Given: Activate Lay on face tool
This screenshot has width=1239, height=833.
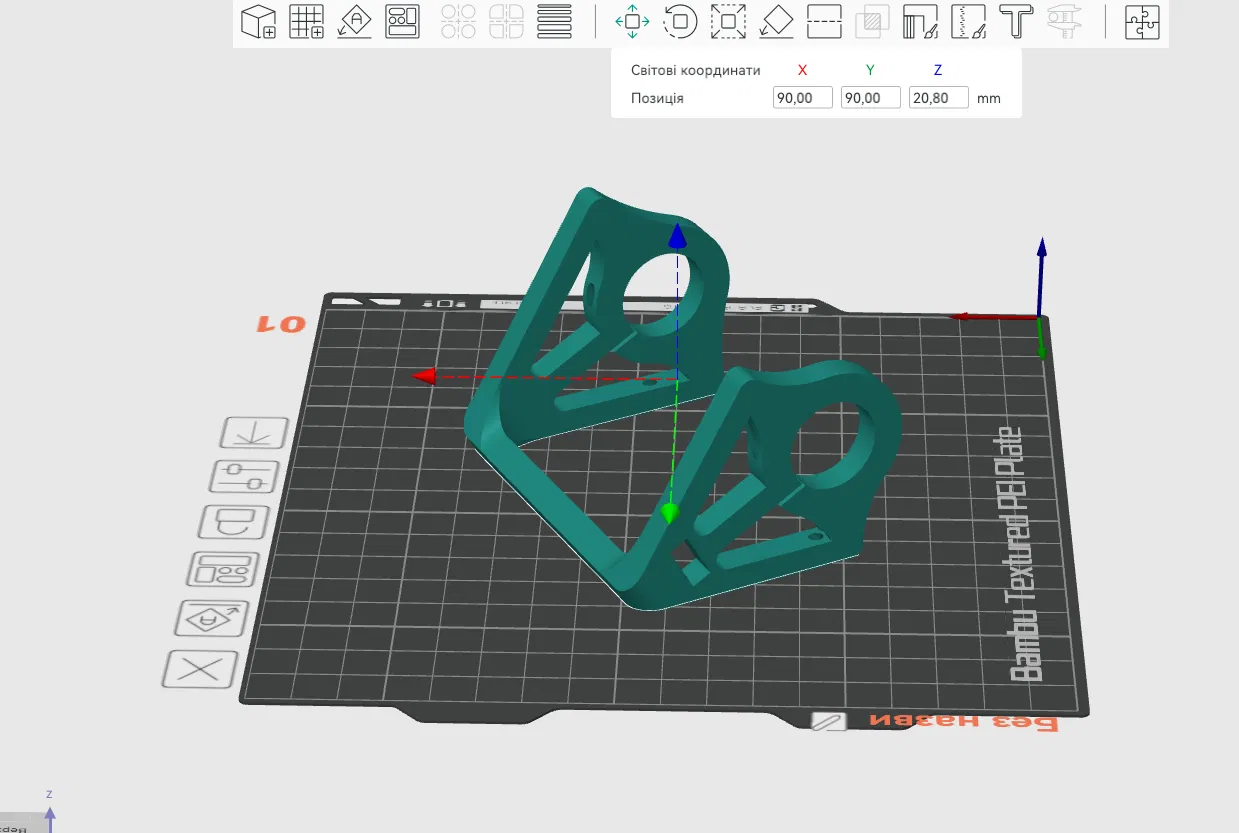Looking at the screenshot, I should pos(776,21).
